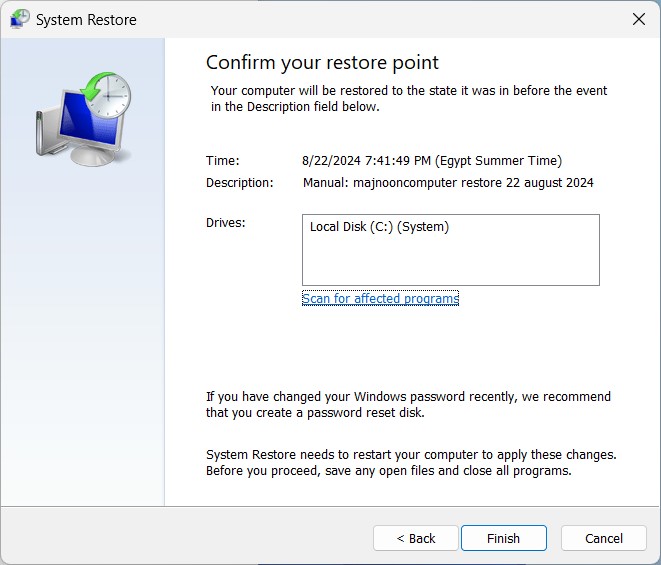Image resolution: width=661 pixels, height=565 pixels.
Task: Click the "Drives:" field label
Action: coord(225,222)
